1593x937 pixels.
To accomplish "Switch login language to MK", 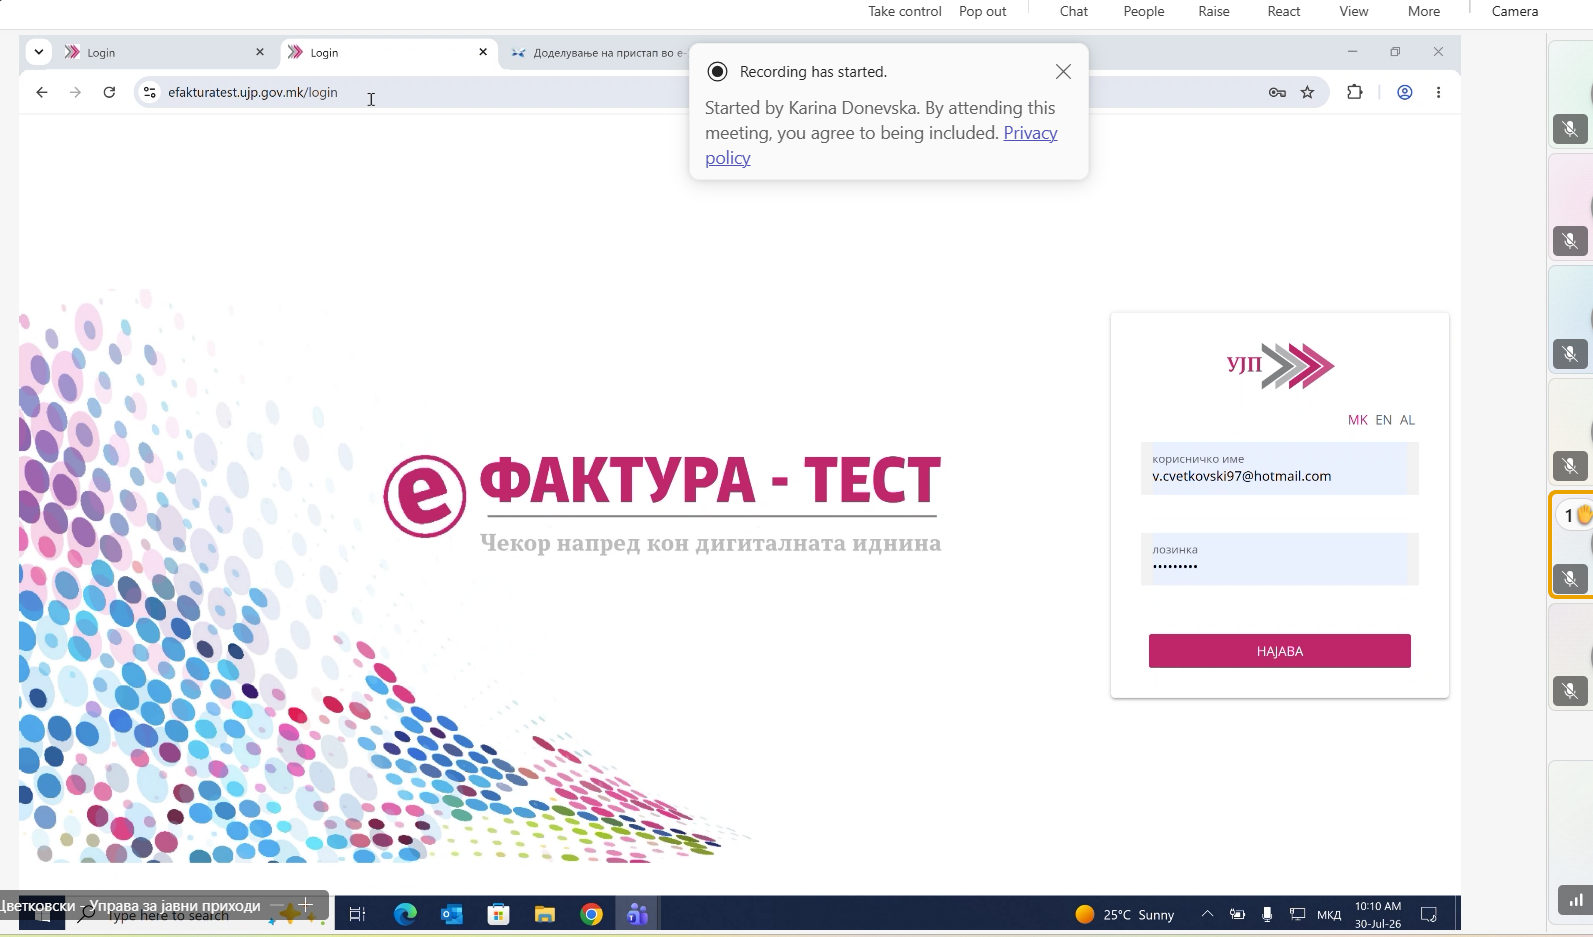I will tap(1357, 420).
